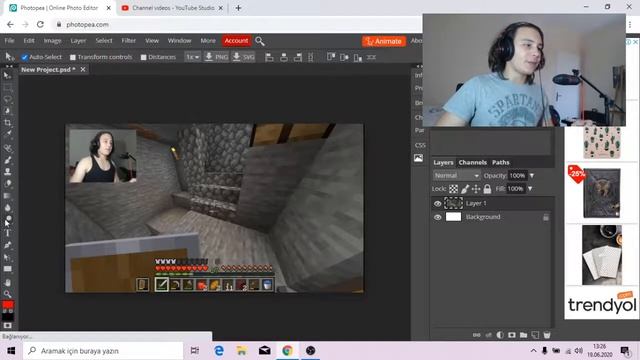Screen dimensions: 640x360
Task: Click the orange Animate button
Action: 384,41
